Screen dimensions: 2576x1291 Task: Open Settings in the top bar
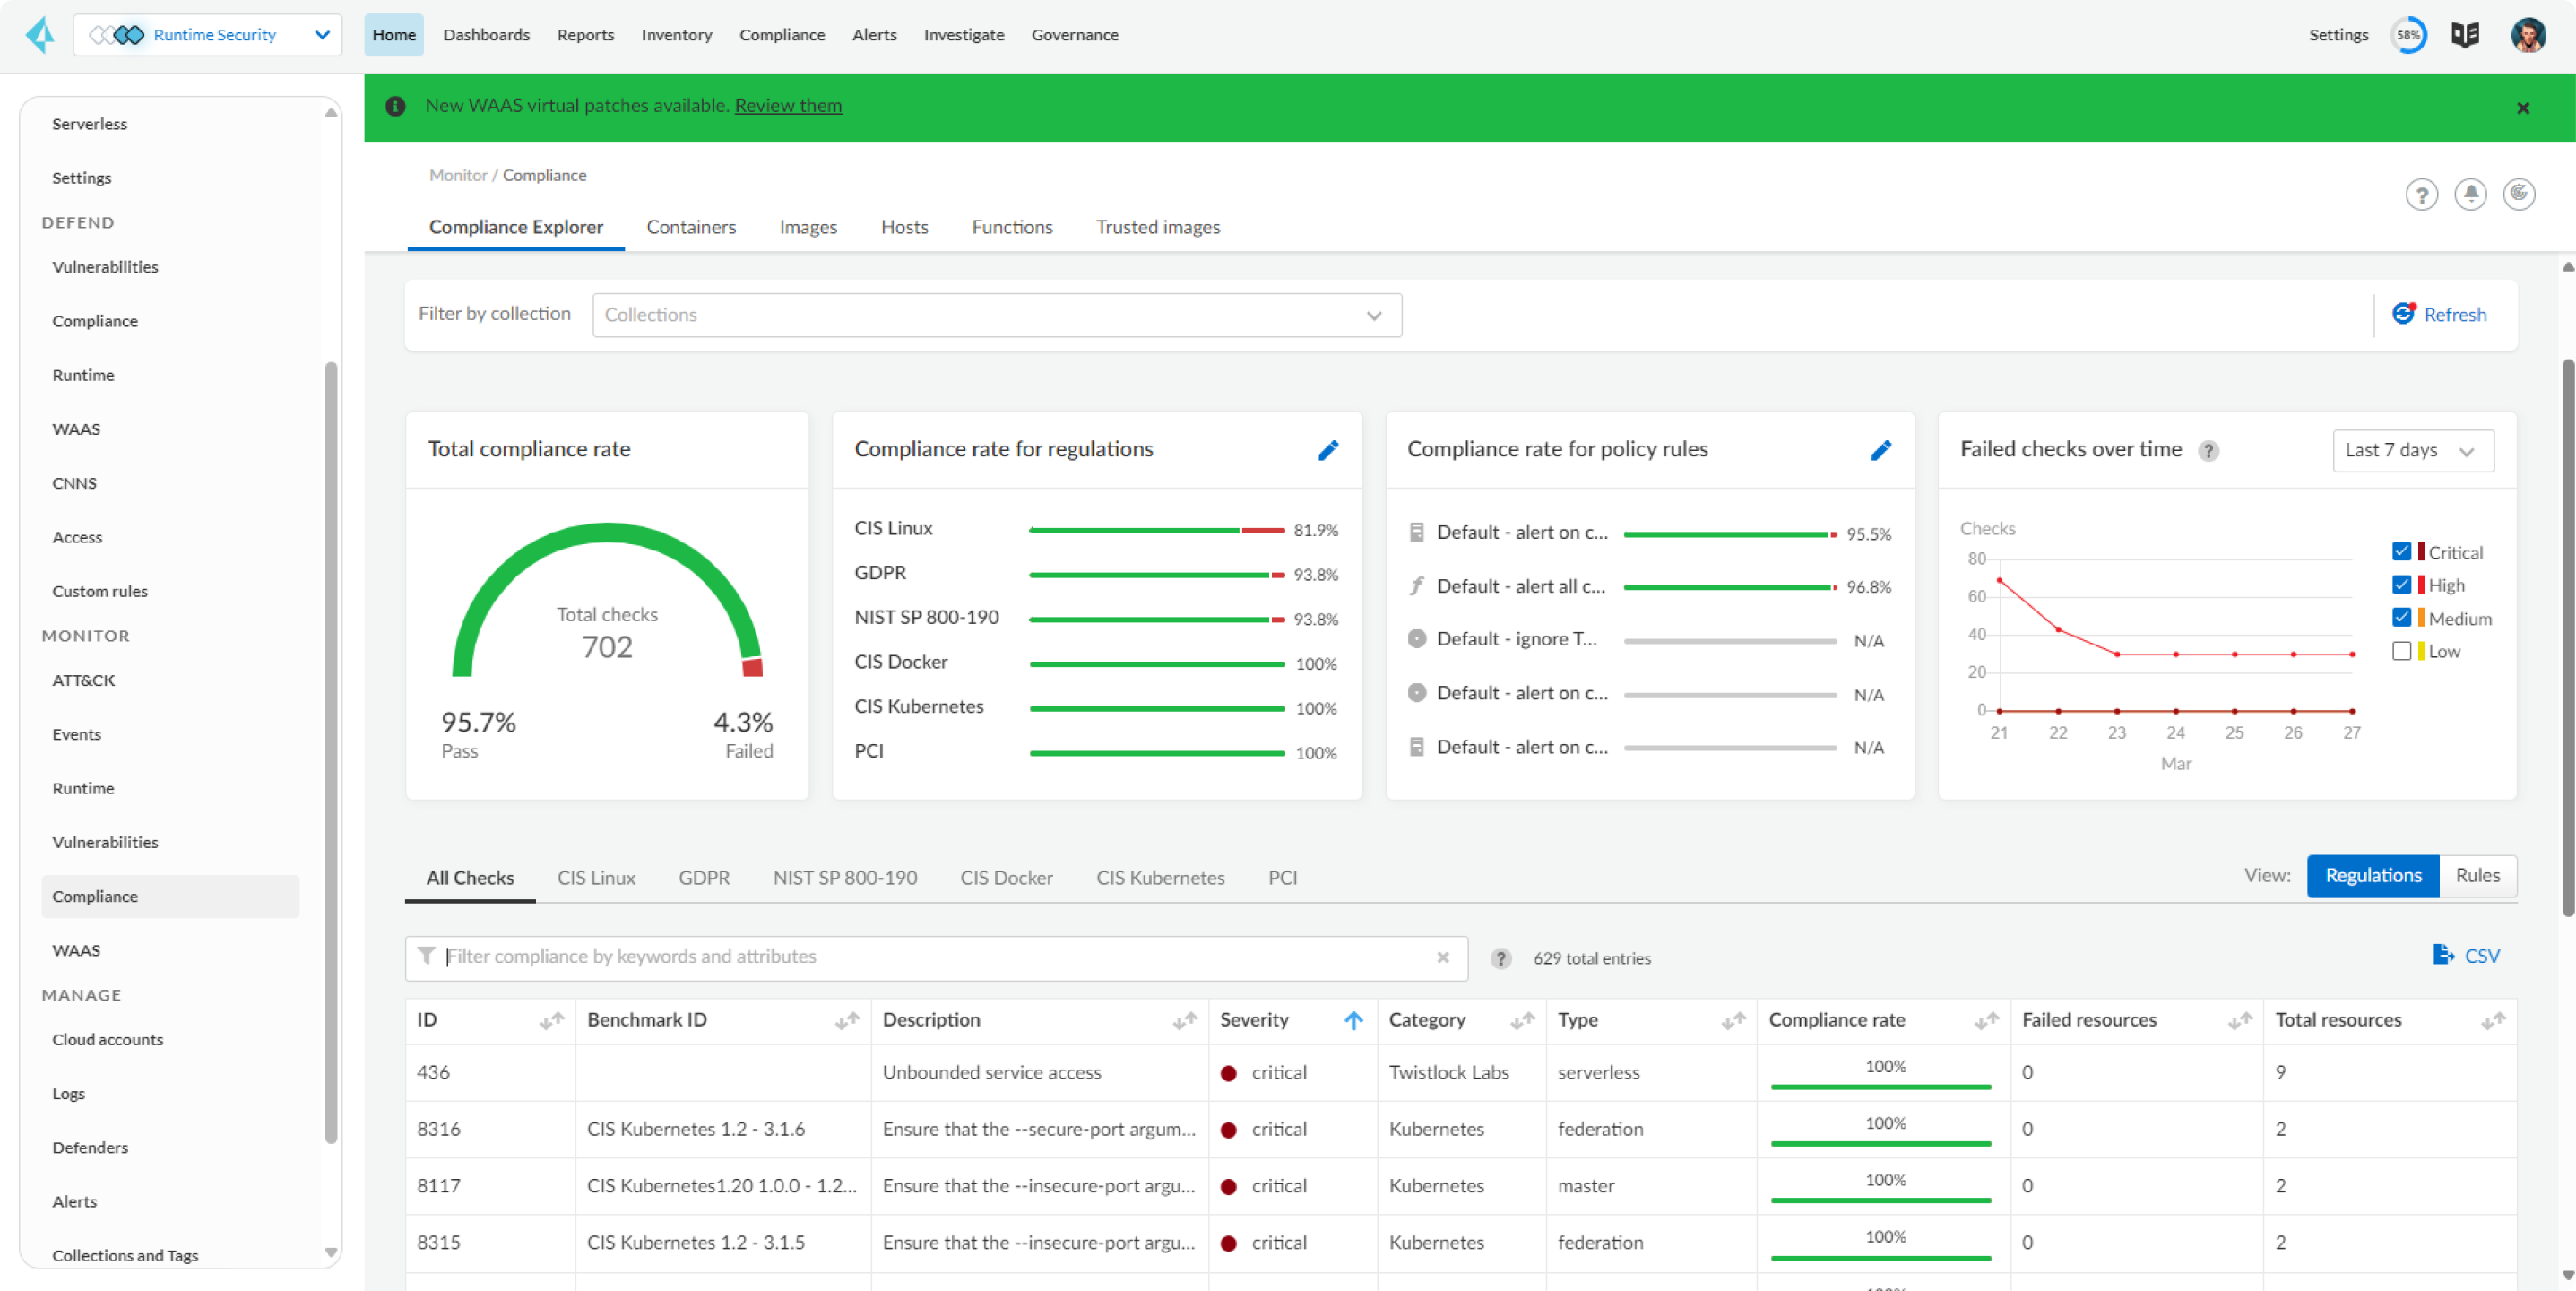click(2338, 35)
